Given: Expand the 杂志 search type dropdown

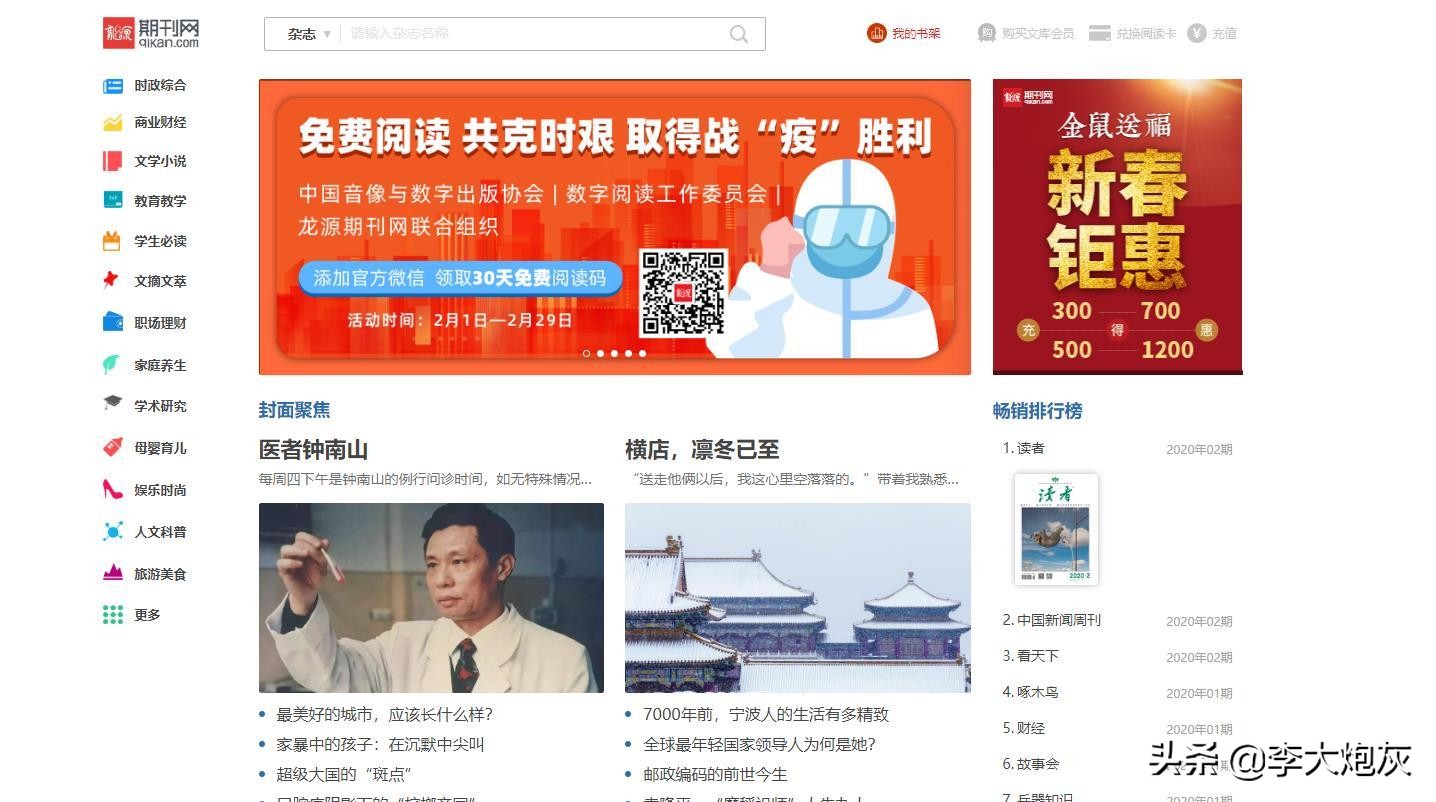Looking at the screenshot, I should [x=309, y=34].
